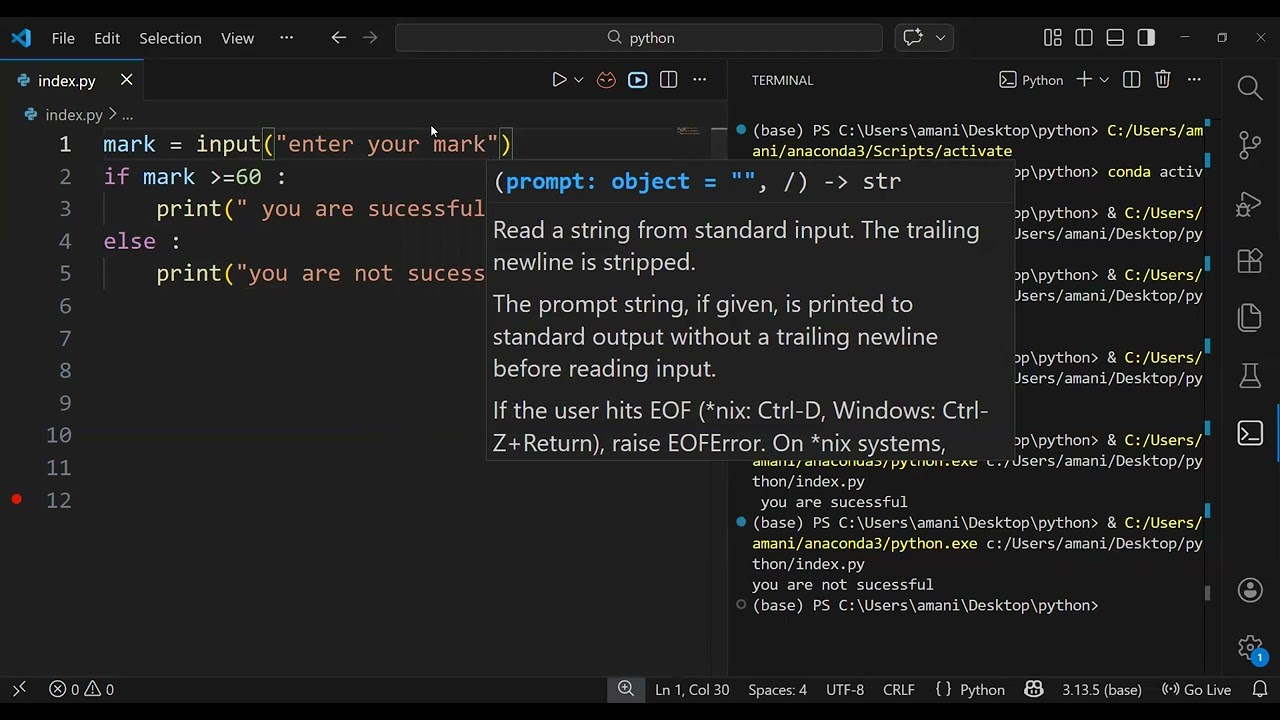The height and width of the screenshot is (720, 1280).
Task: Select the TERMINAL panel tab
Action: [x=782, y=80]
